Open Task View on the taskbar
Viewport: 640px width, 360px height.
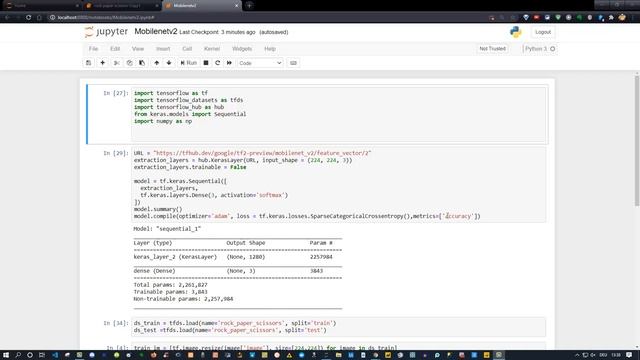pyautogui.click(x=42, y=355)
